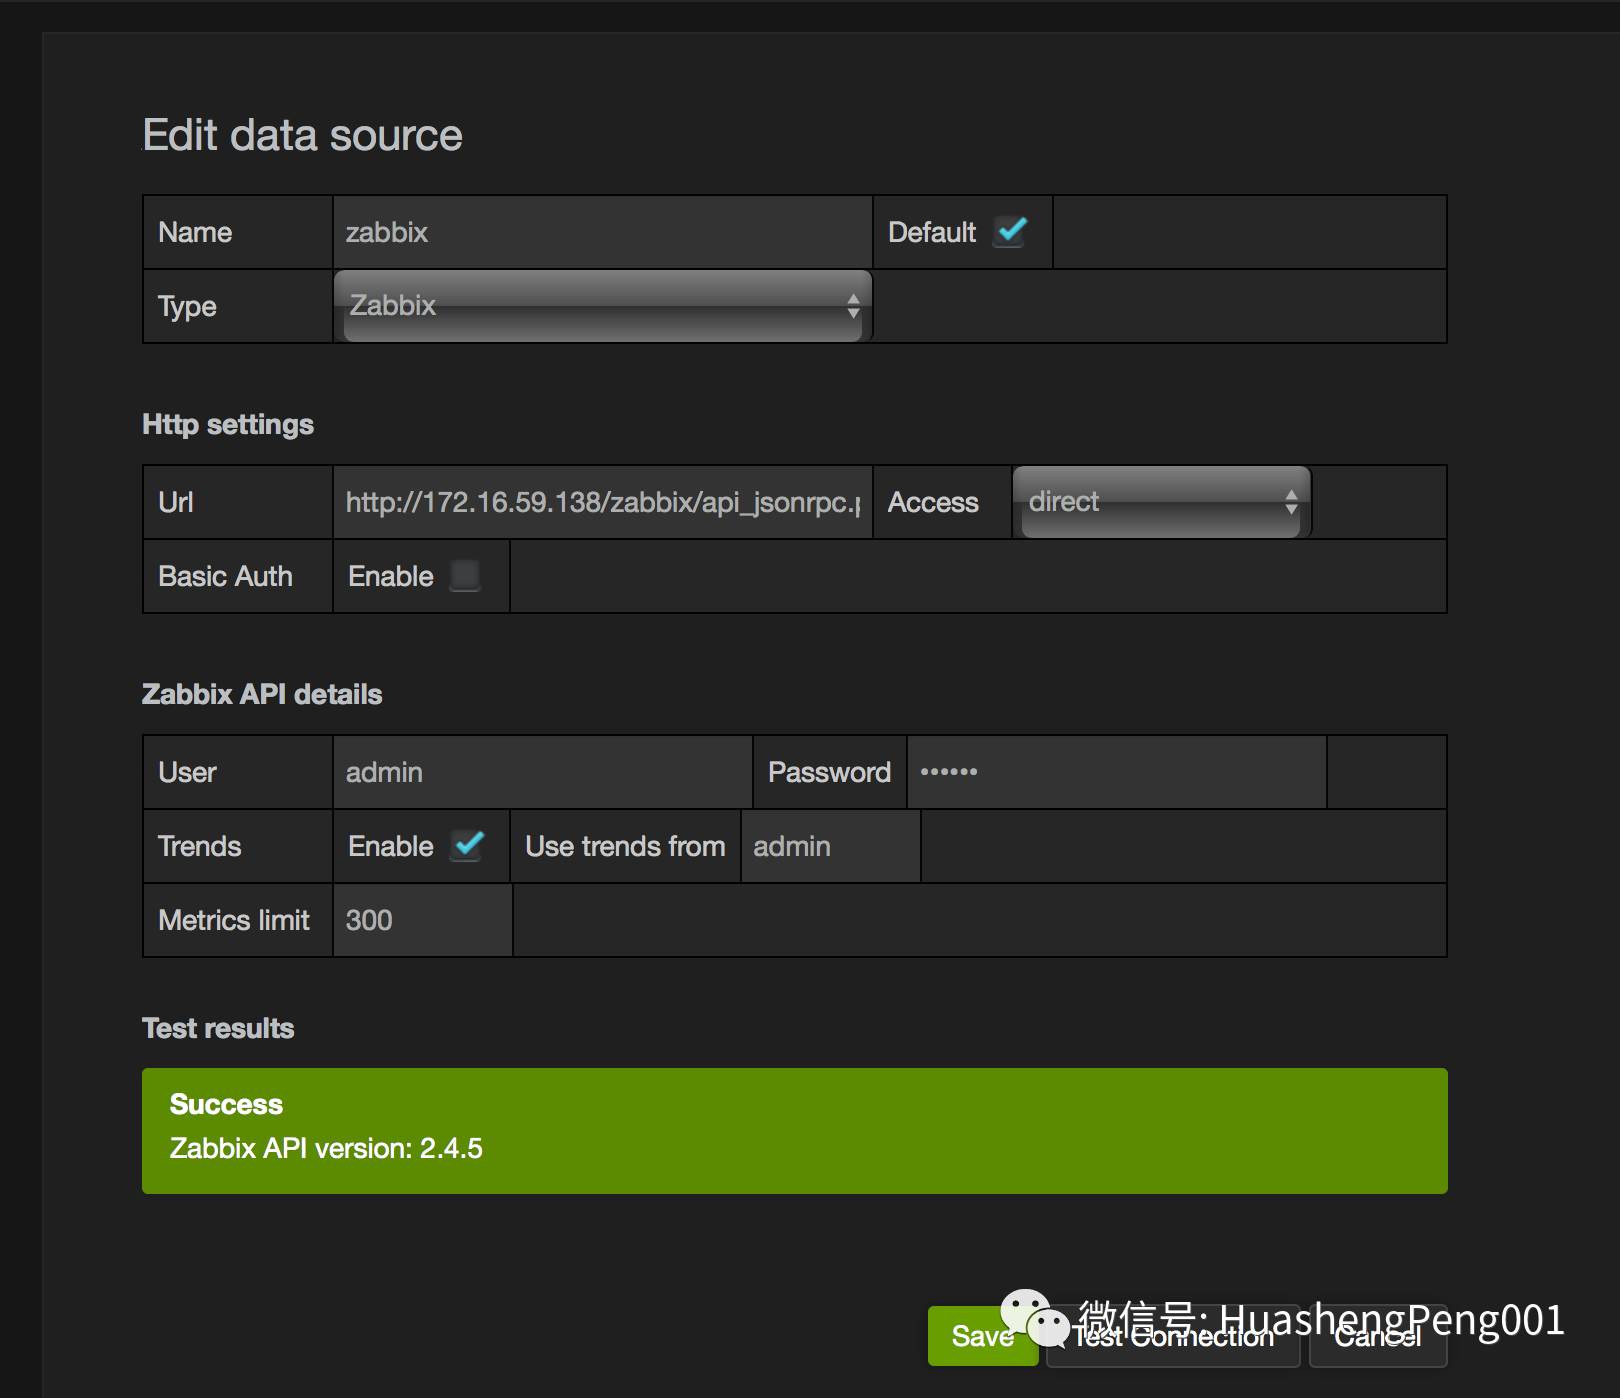The height and width of the screenshot is (1398, 1620).
Task: Open the Type dropdown showing Zabbix
Action: click(603, 306)
